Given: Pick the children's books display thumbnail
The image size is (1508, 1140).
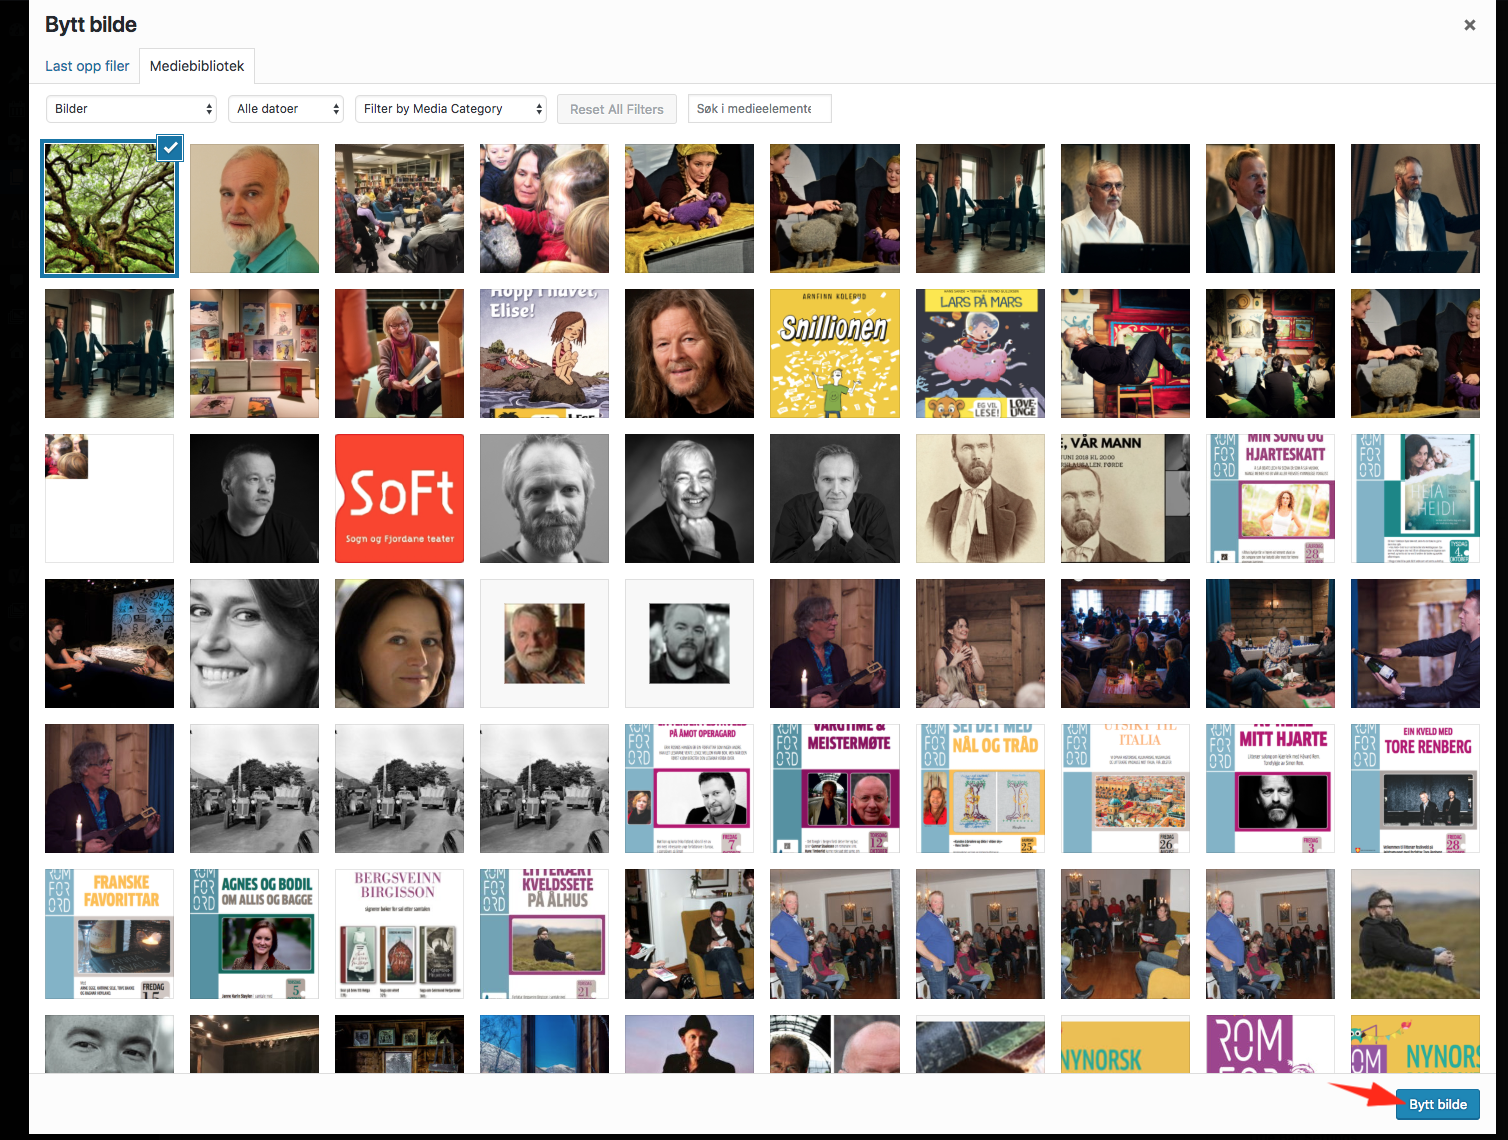Looking at the screenshot, I should (x=254, y=354).
